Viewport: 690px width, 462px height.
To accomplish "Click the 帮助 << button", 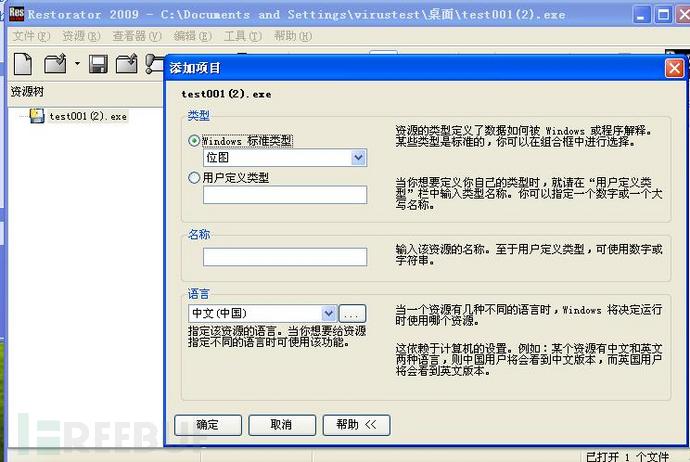I will click(x=356, y=425).
